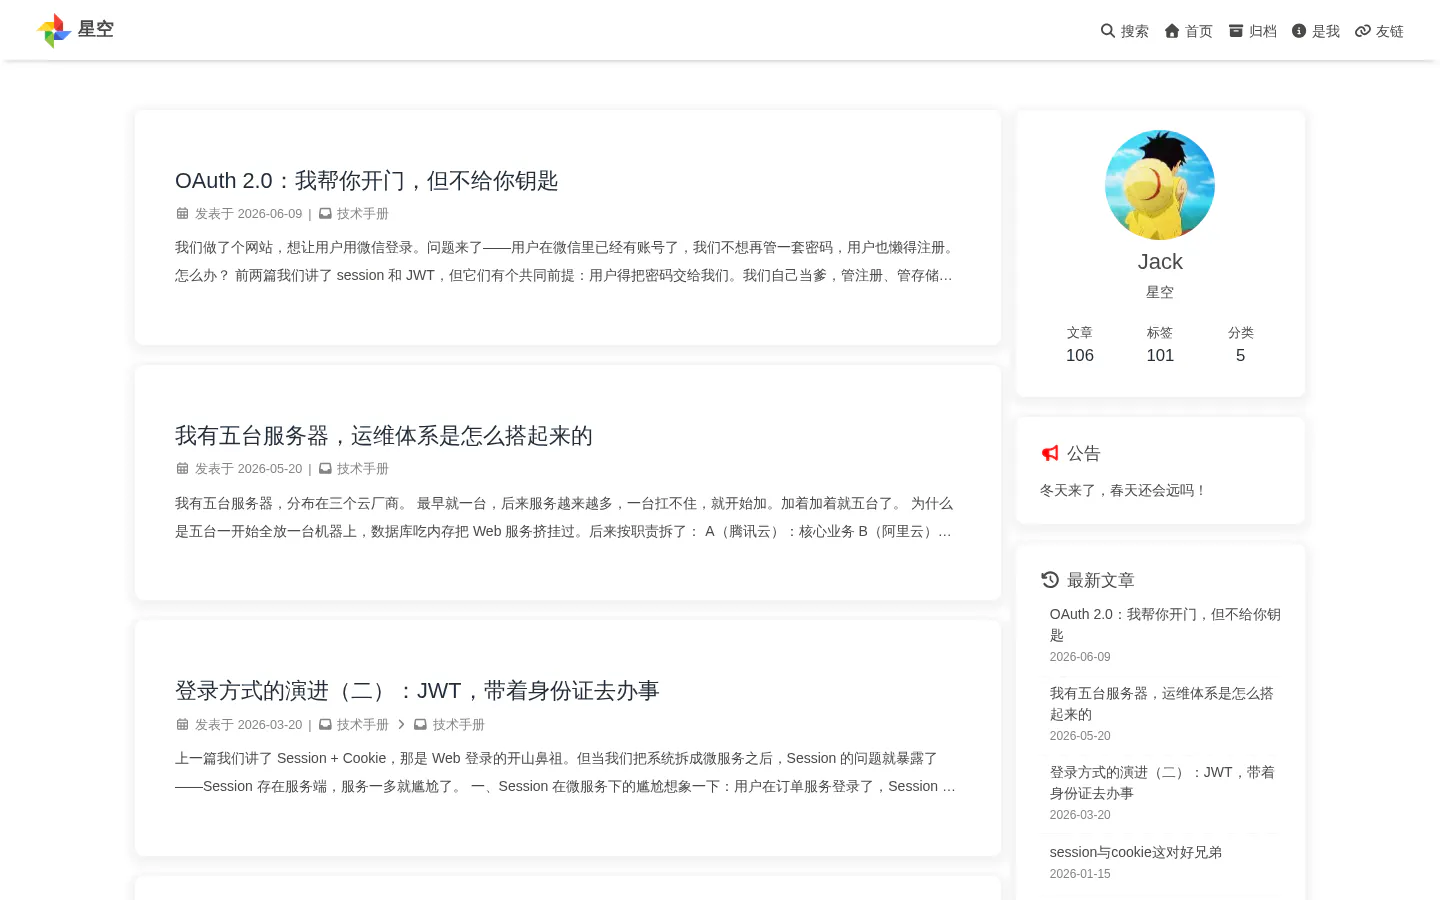The image size is (1440, 900).
Task: Click the announcement text 冬天来了，春天还会远吗！
Action: click(x=1124, y=490)
